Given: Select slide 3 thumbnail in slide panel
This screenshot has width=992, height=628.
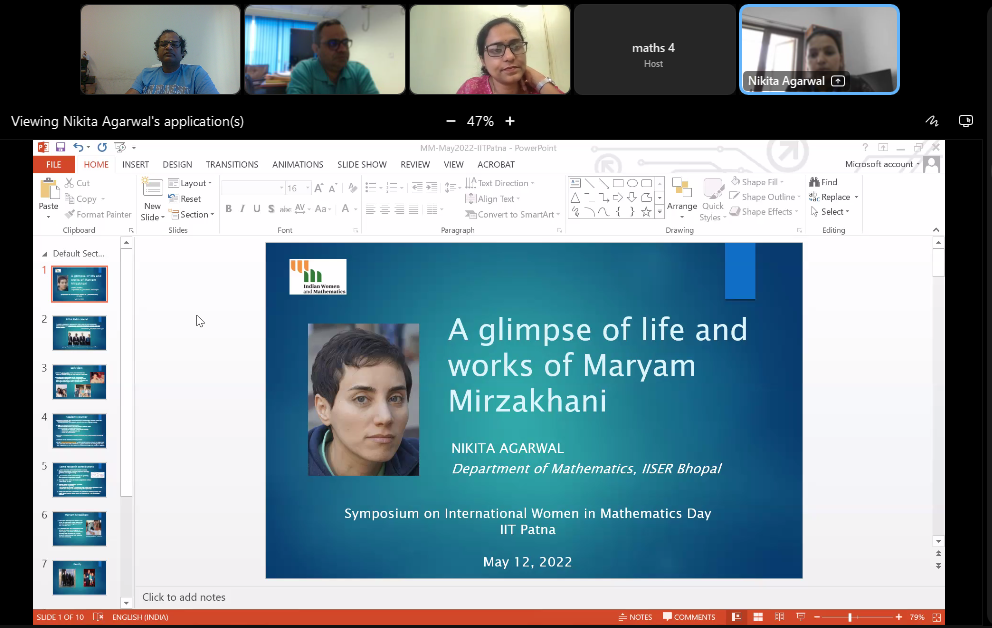Looking at the screenshot, I should coord(79,382).
